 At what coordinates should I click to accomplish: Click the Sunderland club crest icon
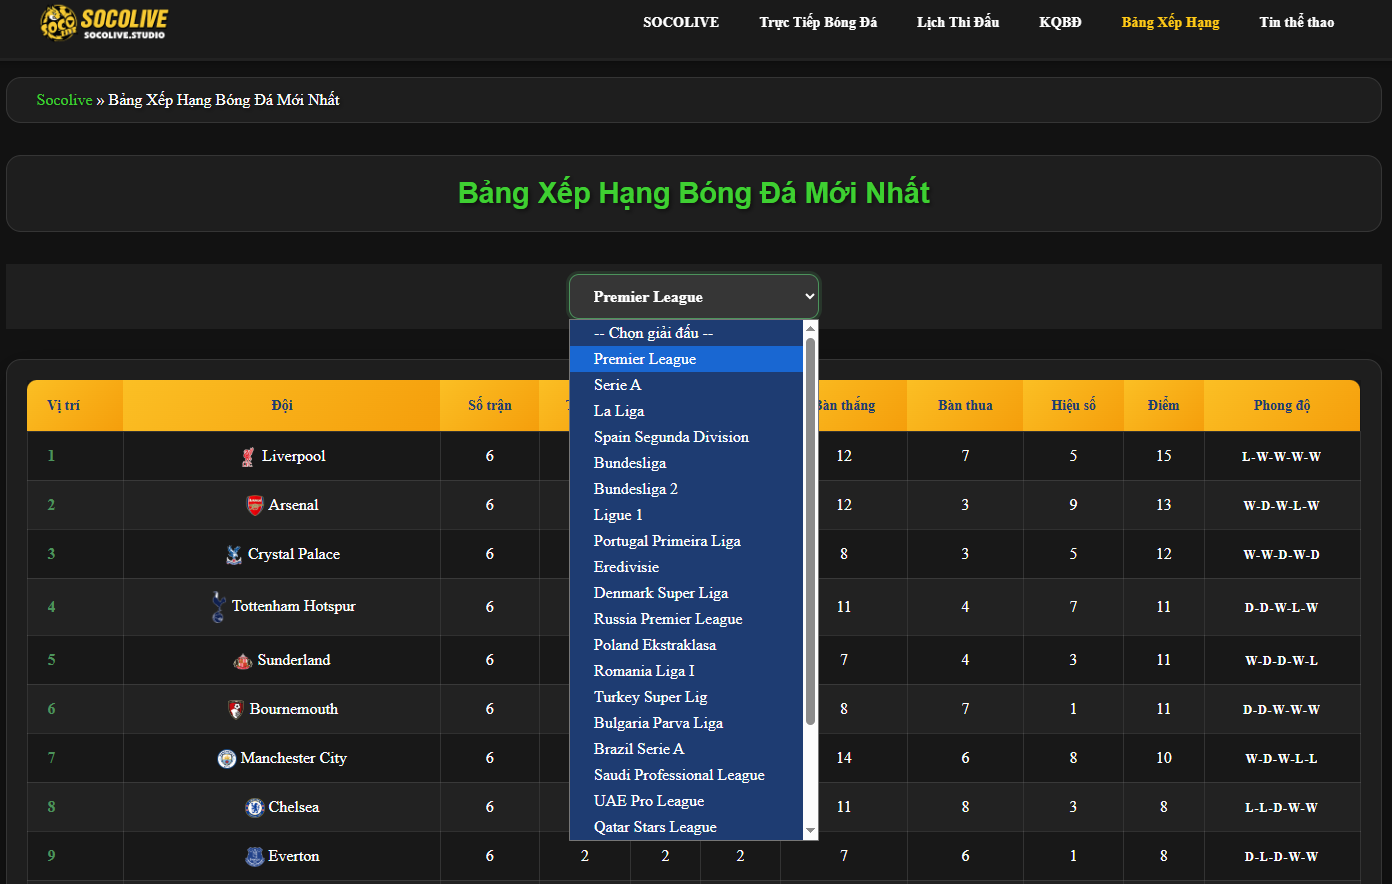point(243,661)
